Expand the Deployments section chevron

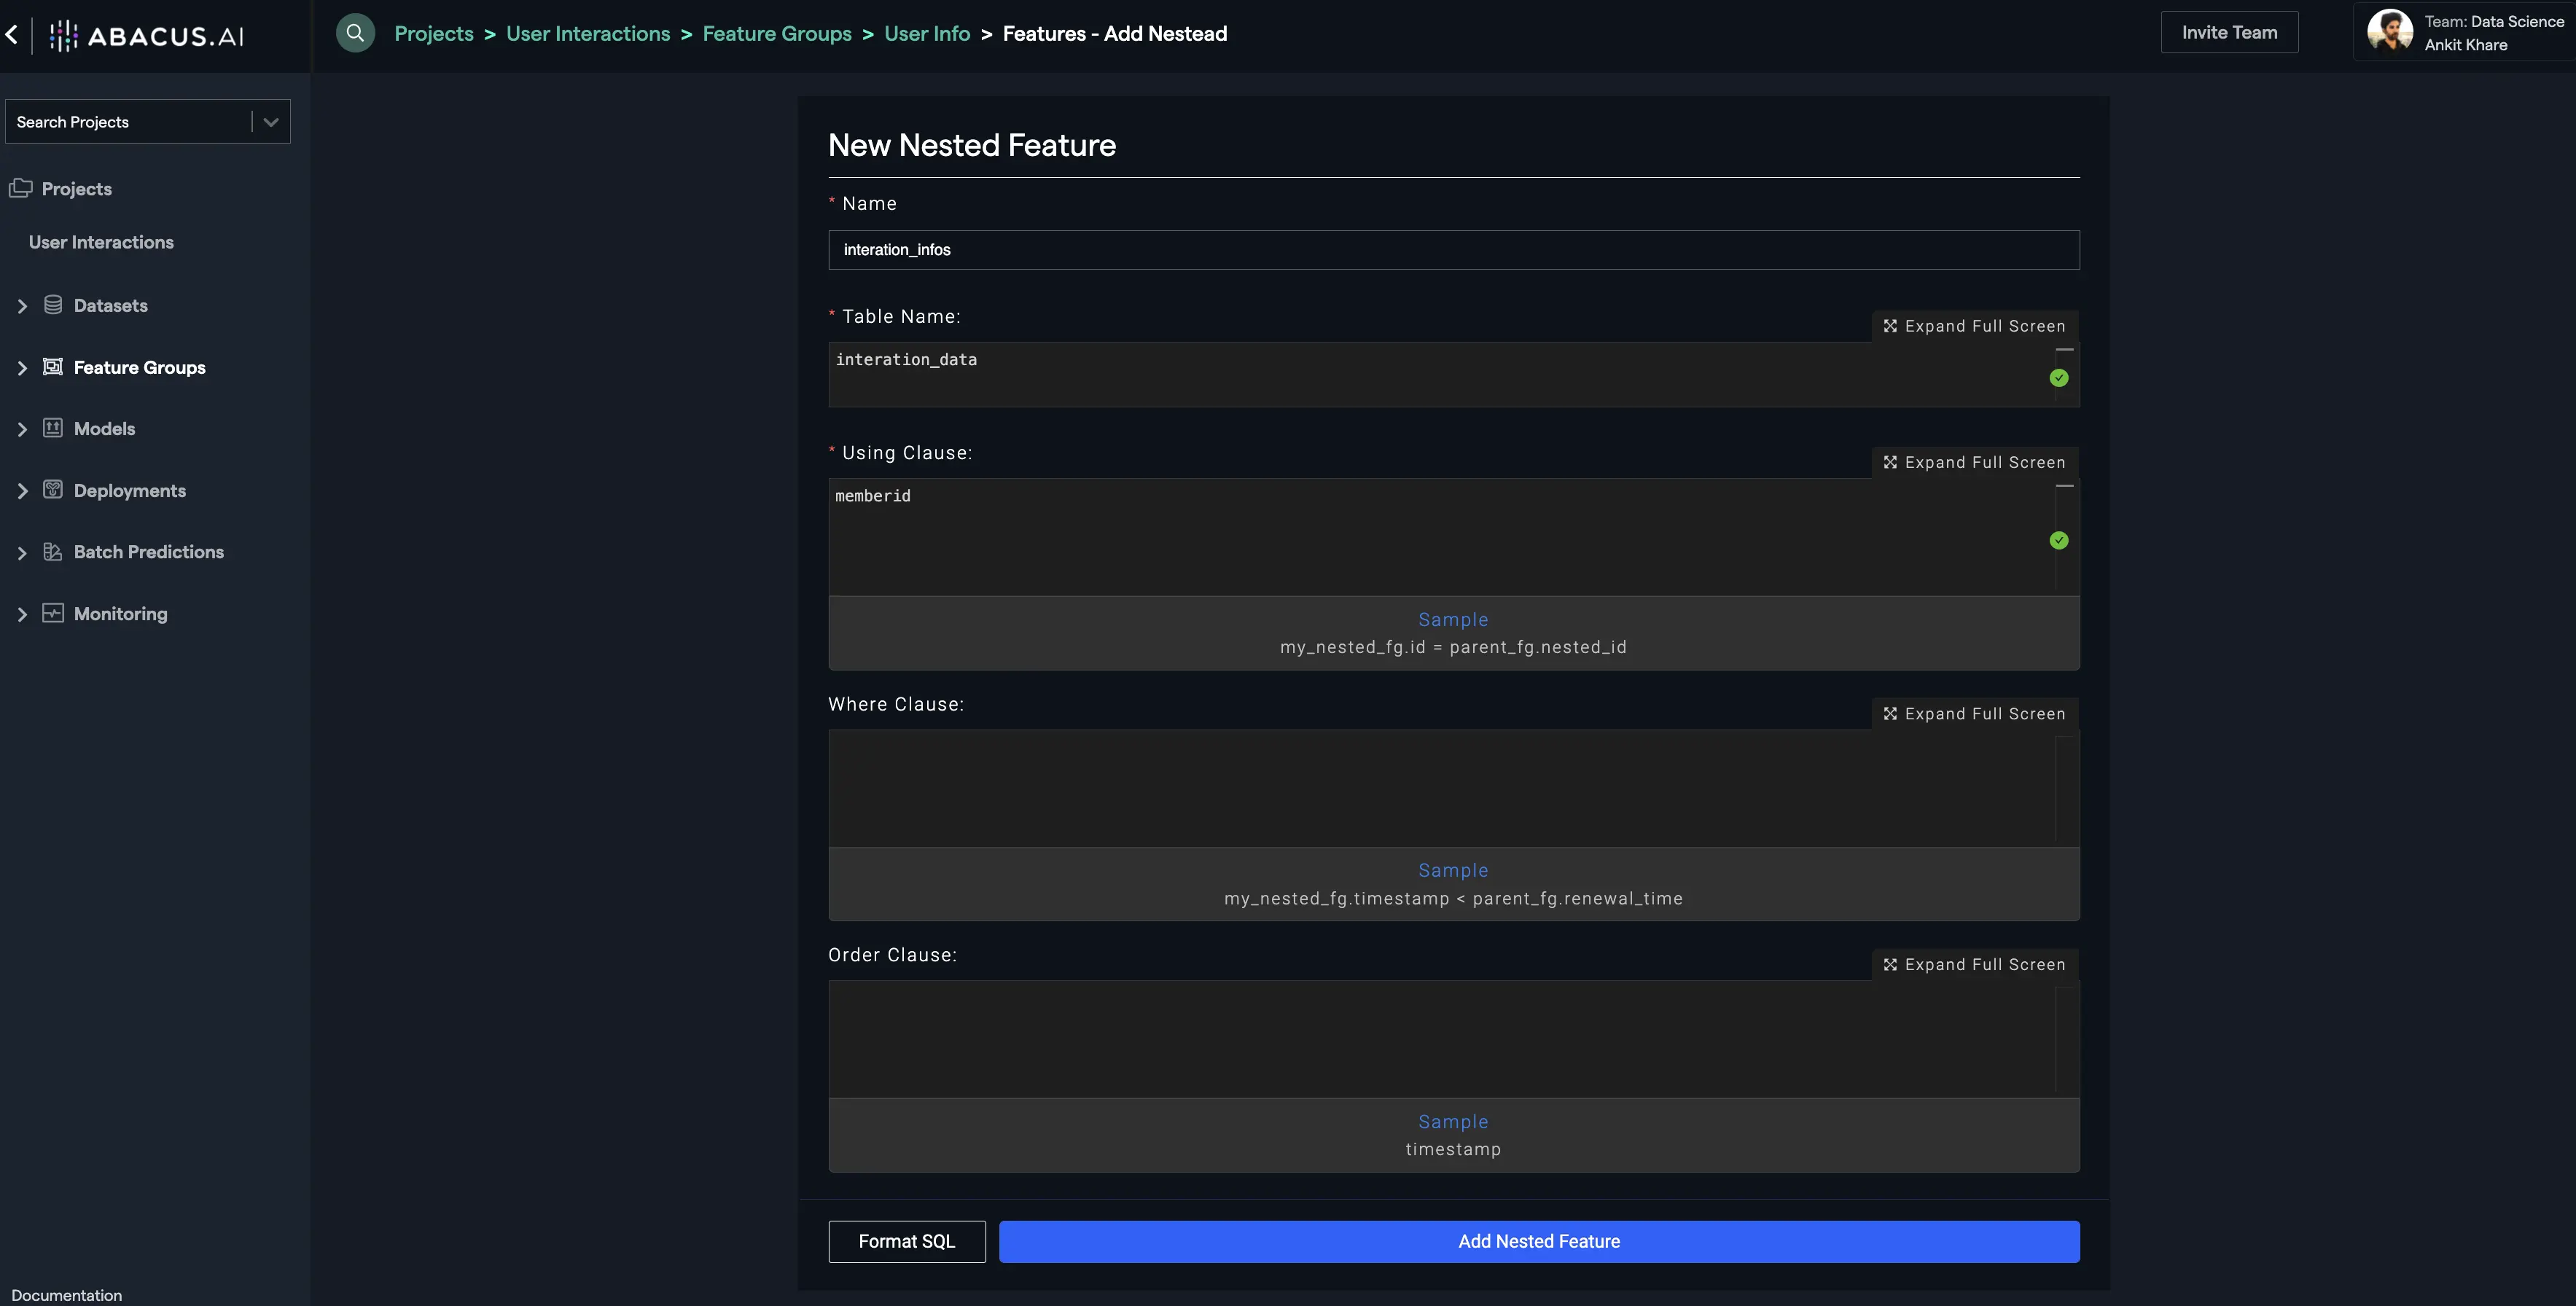[22, 491]
